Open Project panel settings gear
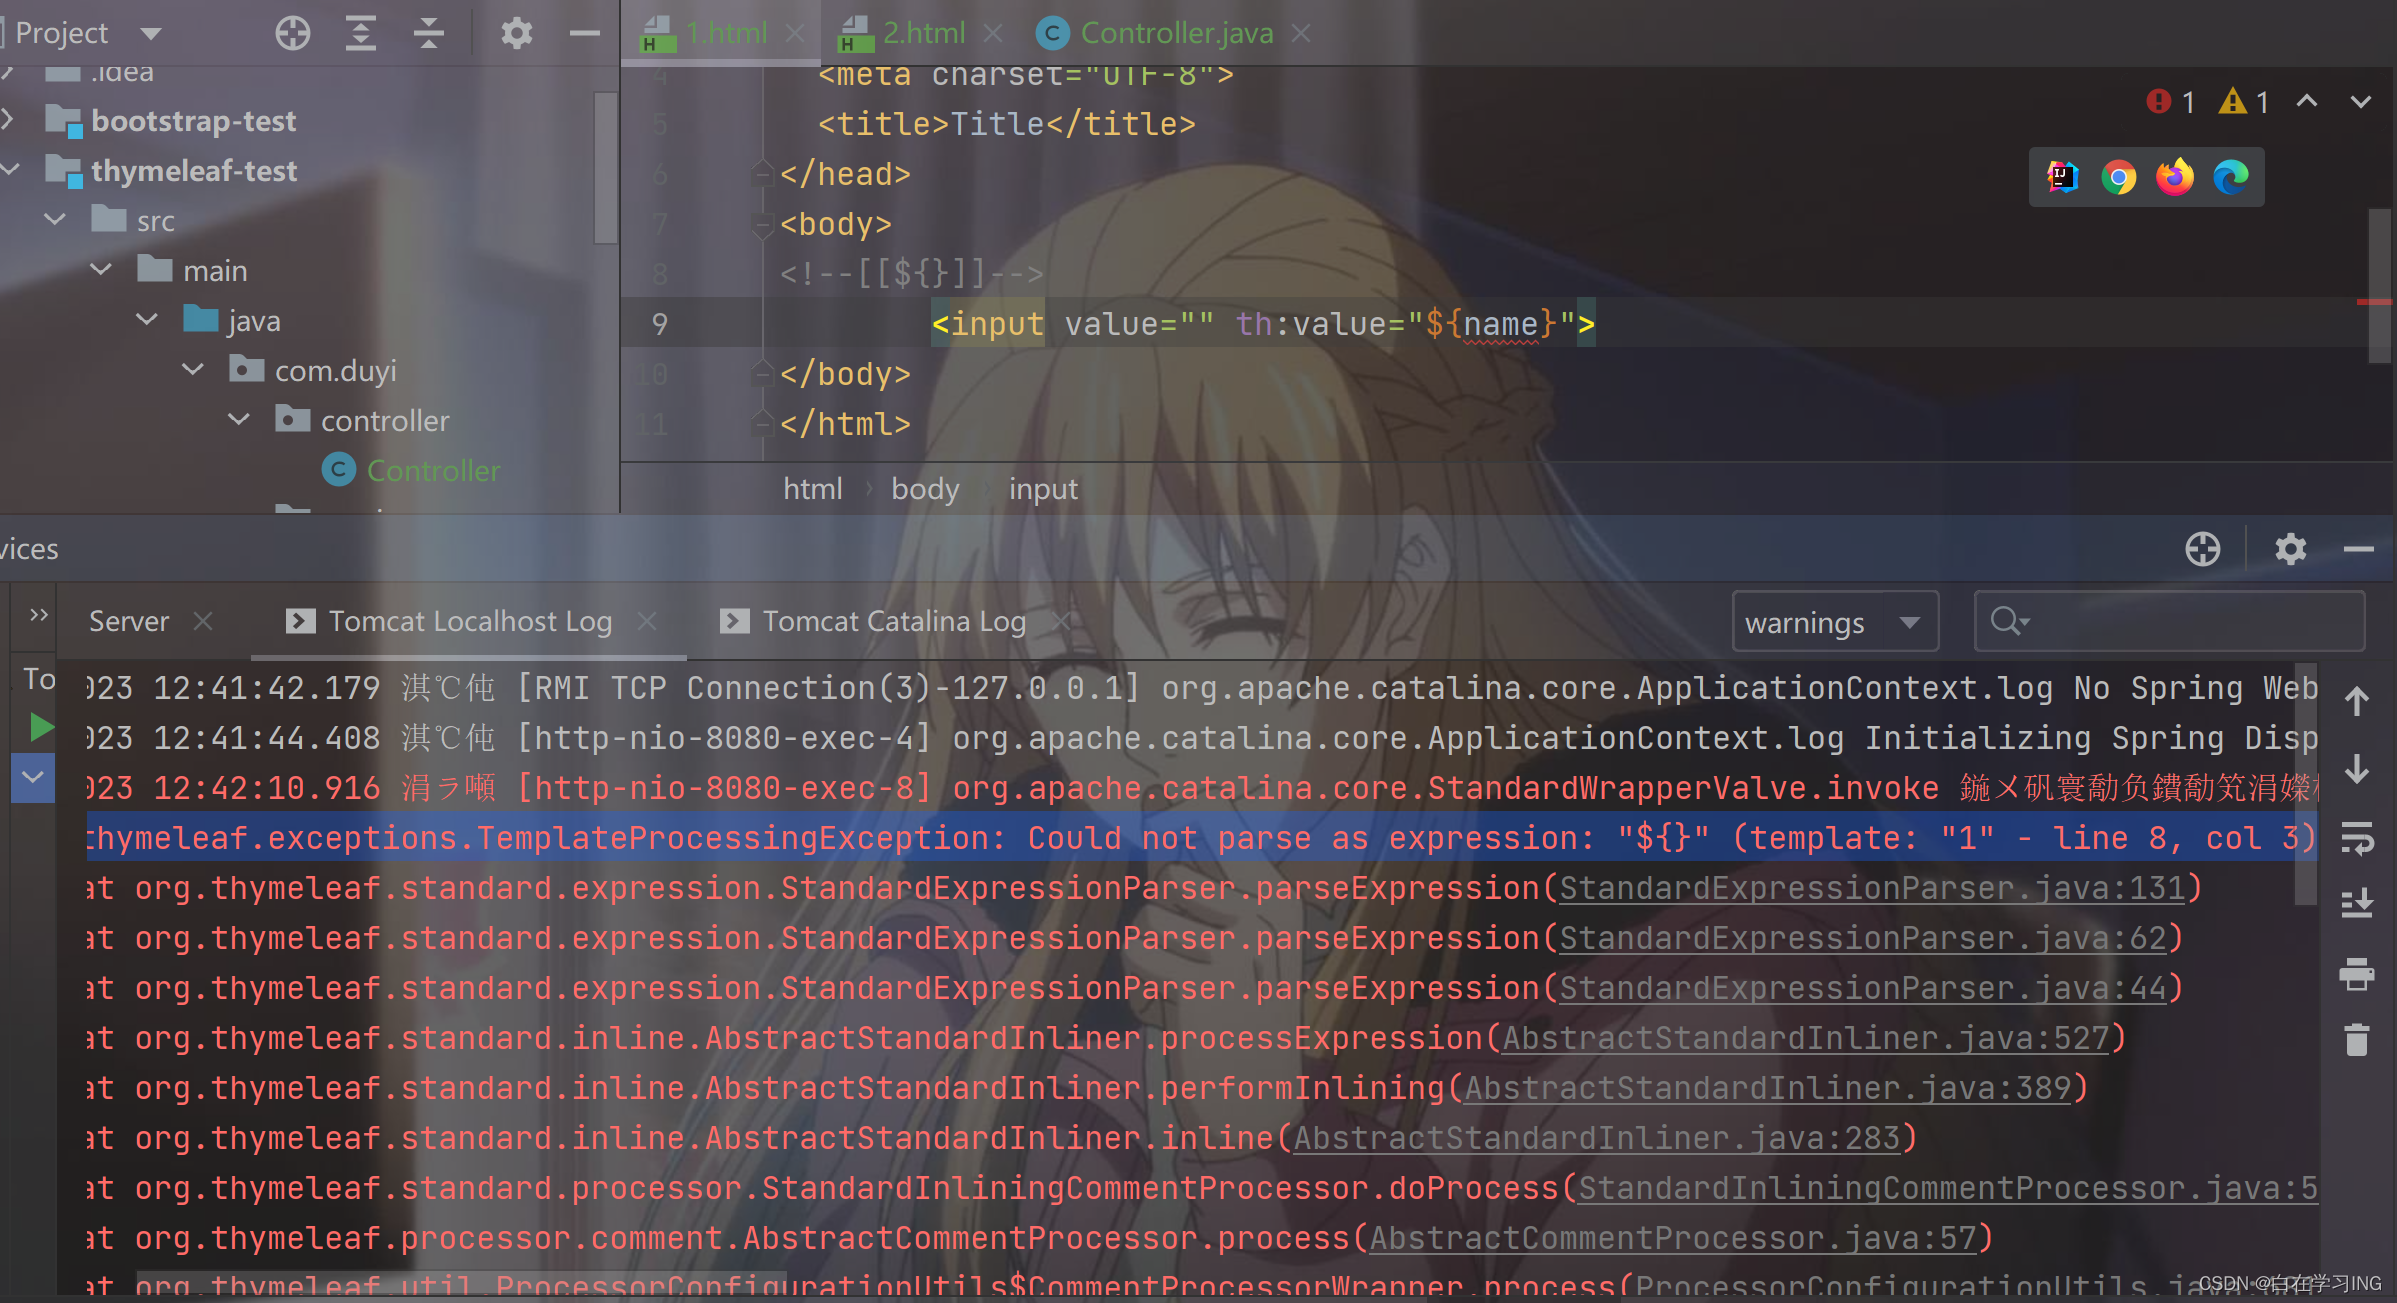 pyautogui.click(x=516, y=33)
